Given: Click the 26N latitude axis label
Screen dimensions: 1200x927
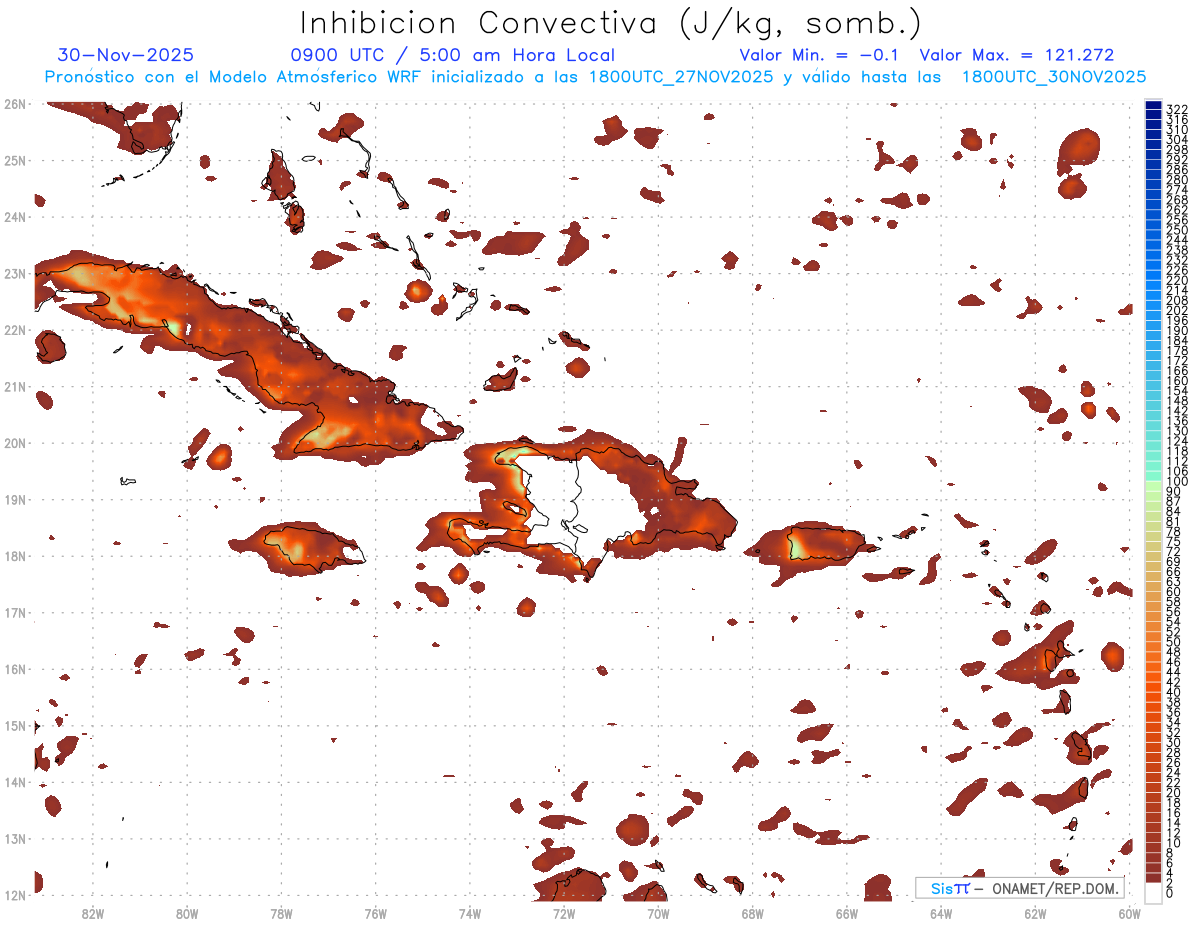Looking at the screenshot, I should (15, 104).
